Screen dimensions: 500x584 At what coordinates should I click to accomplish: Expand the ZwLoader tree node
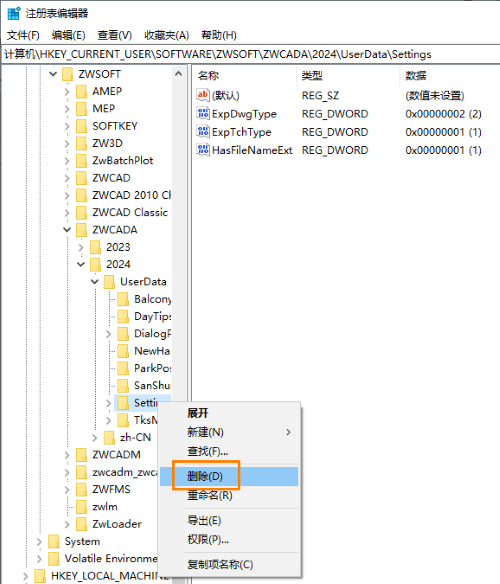coord(67,524)
